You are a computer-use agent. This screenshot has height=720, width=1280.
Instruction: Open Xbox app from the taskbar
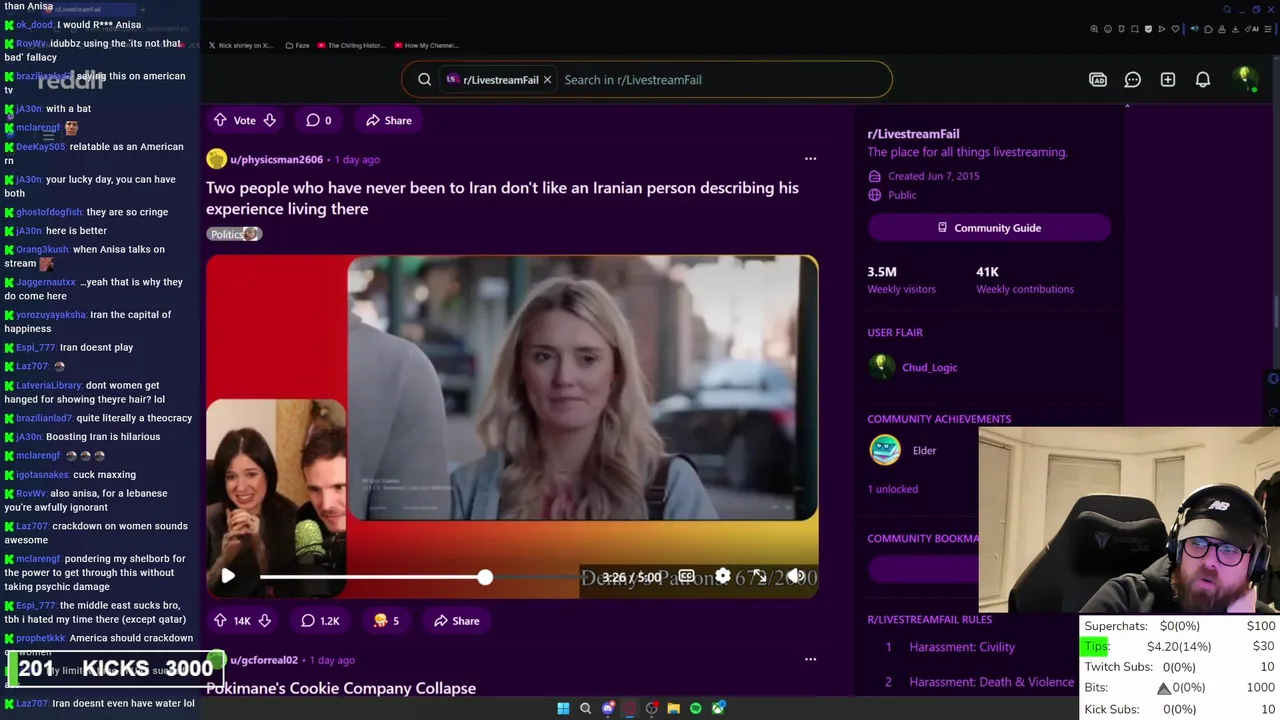[718, 708]
